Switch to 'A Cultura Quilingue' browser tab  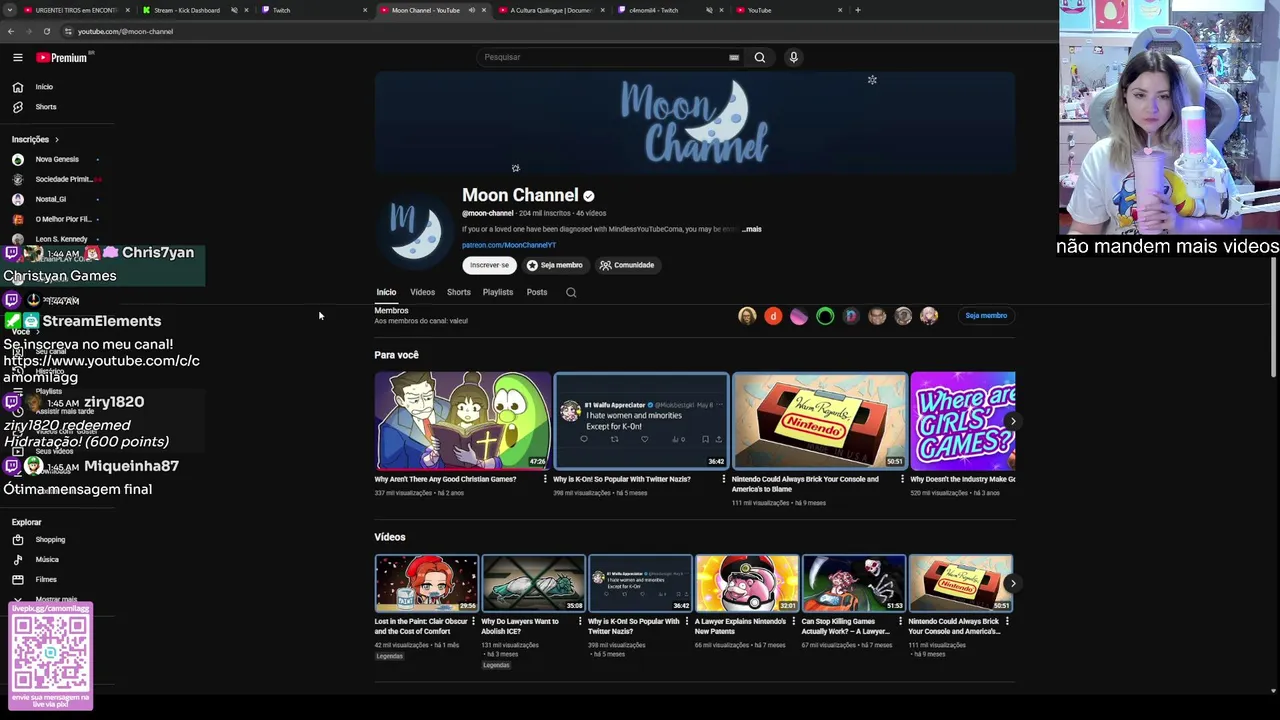551,10
